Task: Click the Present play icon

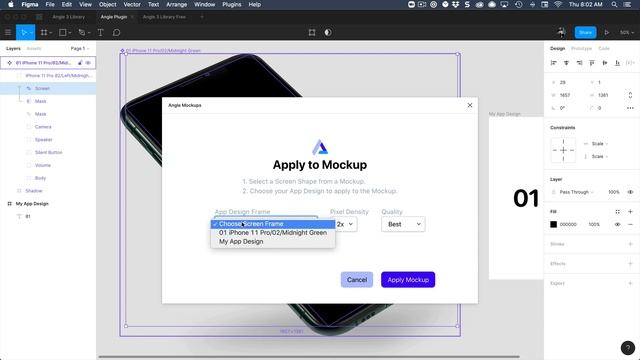Action: [x=607, y=32]
